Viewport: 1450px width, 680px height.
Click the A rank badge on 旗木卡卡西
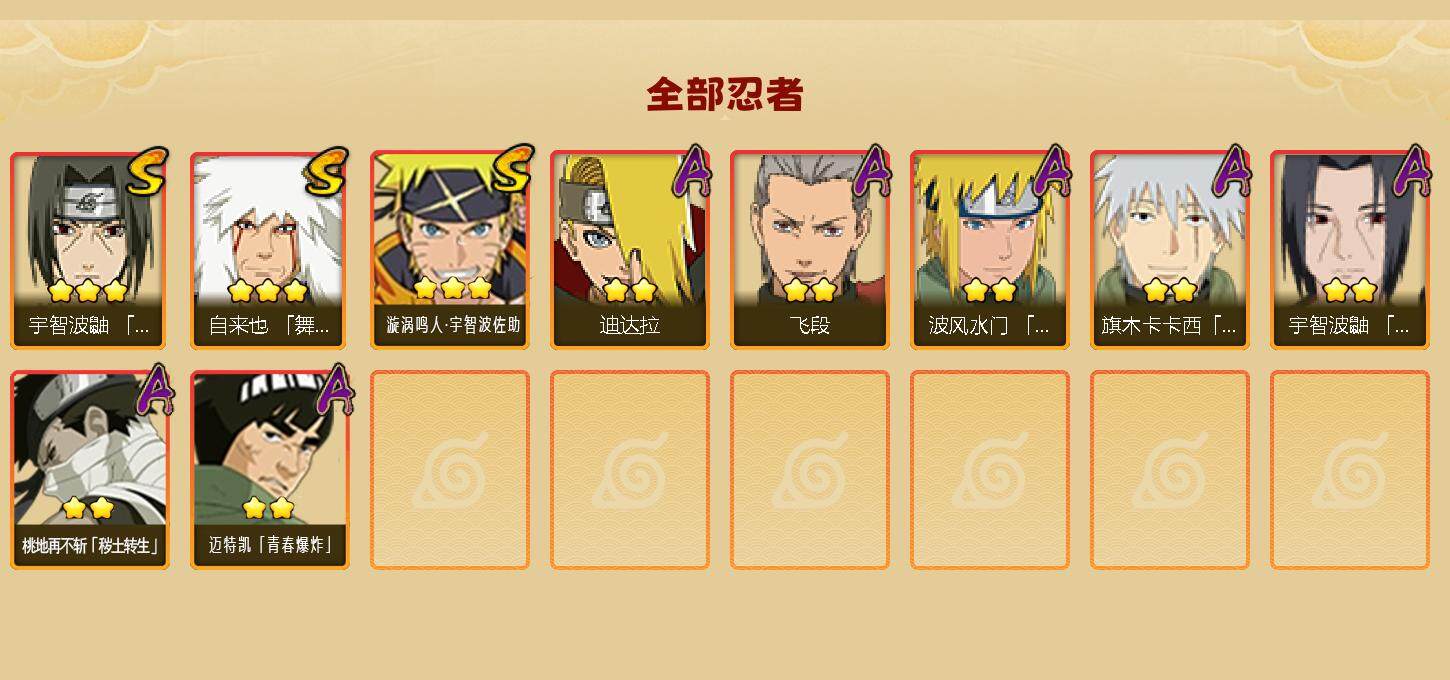tap(1232, 172)
